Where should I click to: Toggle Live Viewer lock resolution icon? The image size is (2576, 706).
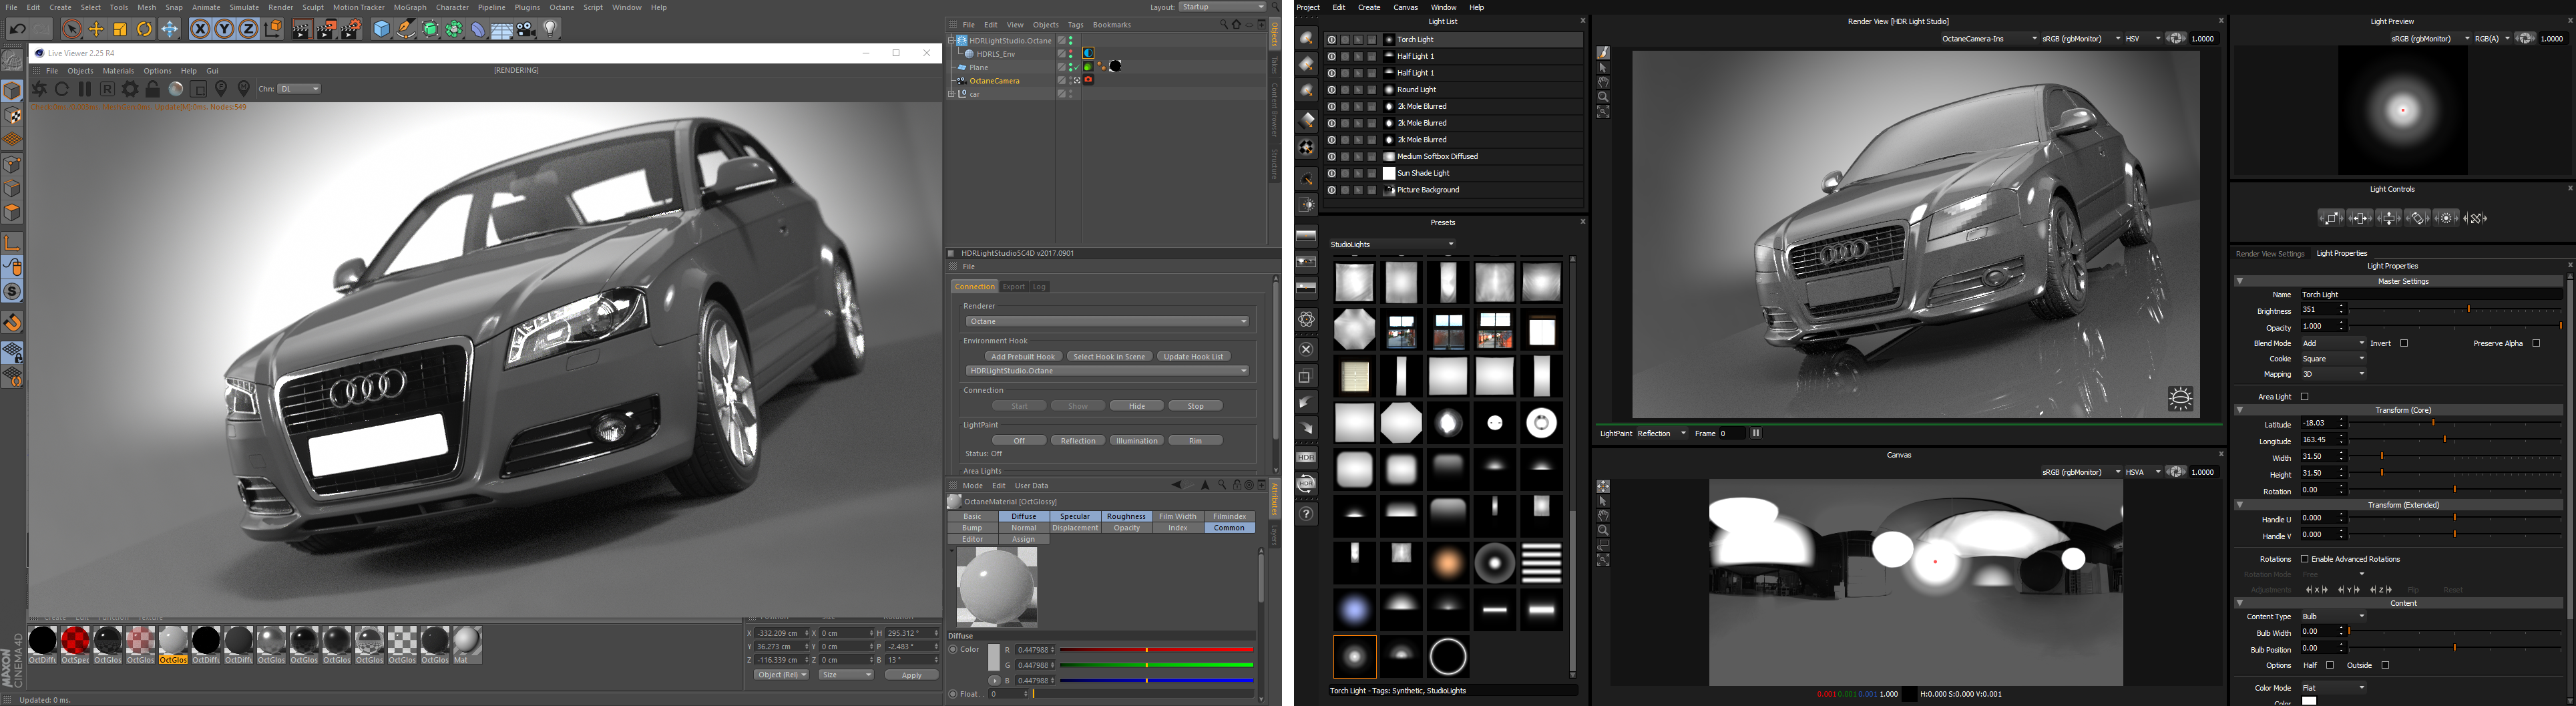pyautogui.click(x=153, y=89)
